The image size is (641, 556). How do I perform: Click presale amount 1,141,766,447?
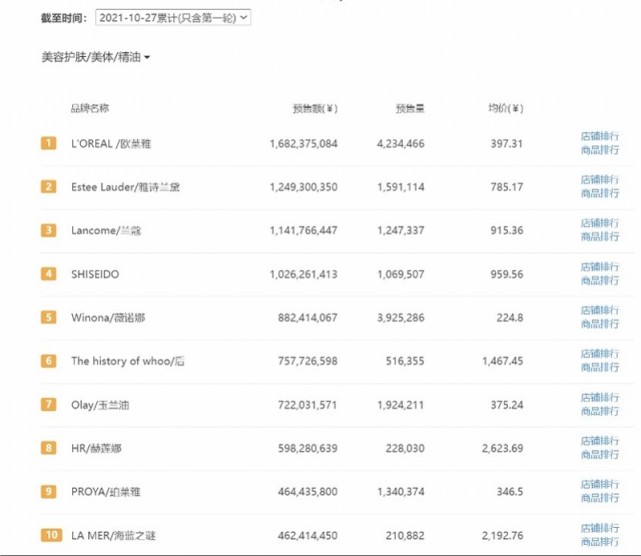[304, 230]
